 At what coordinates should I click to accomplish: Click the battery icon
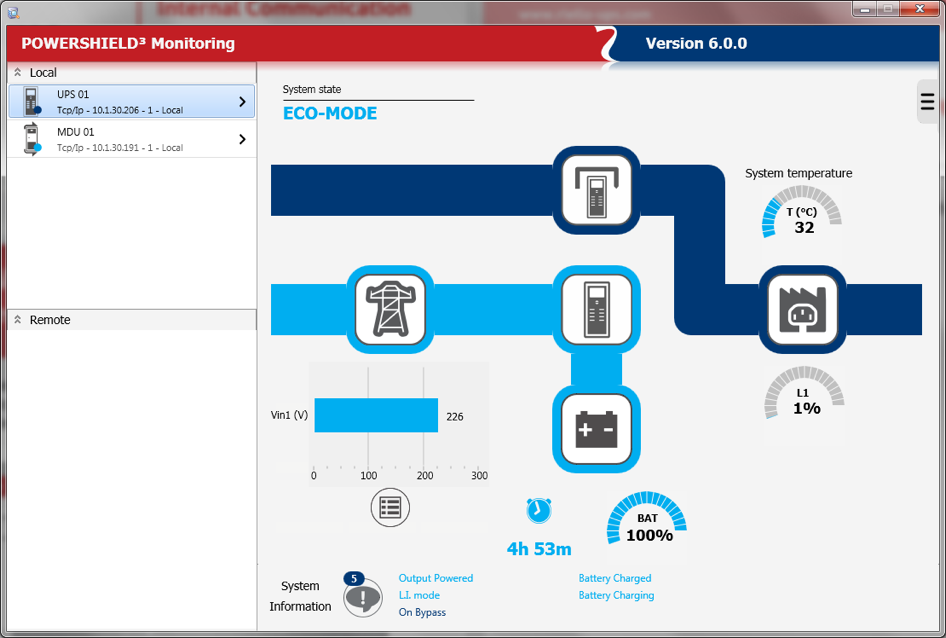click(x=596, y=429)
